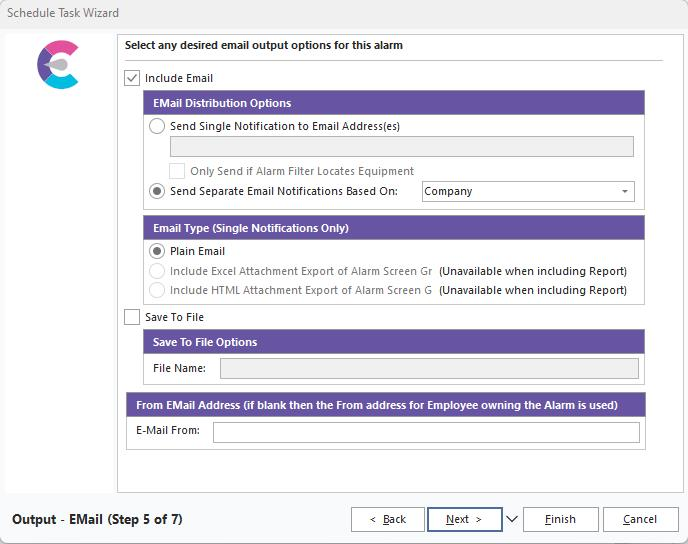Screen dimensions: 688x544
Task: Cancel the Schedule Task Wizard
Action: pos(640,519)
